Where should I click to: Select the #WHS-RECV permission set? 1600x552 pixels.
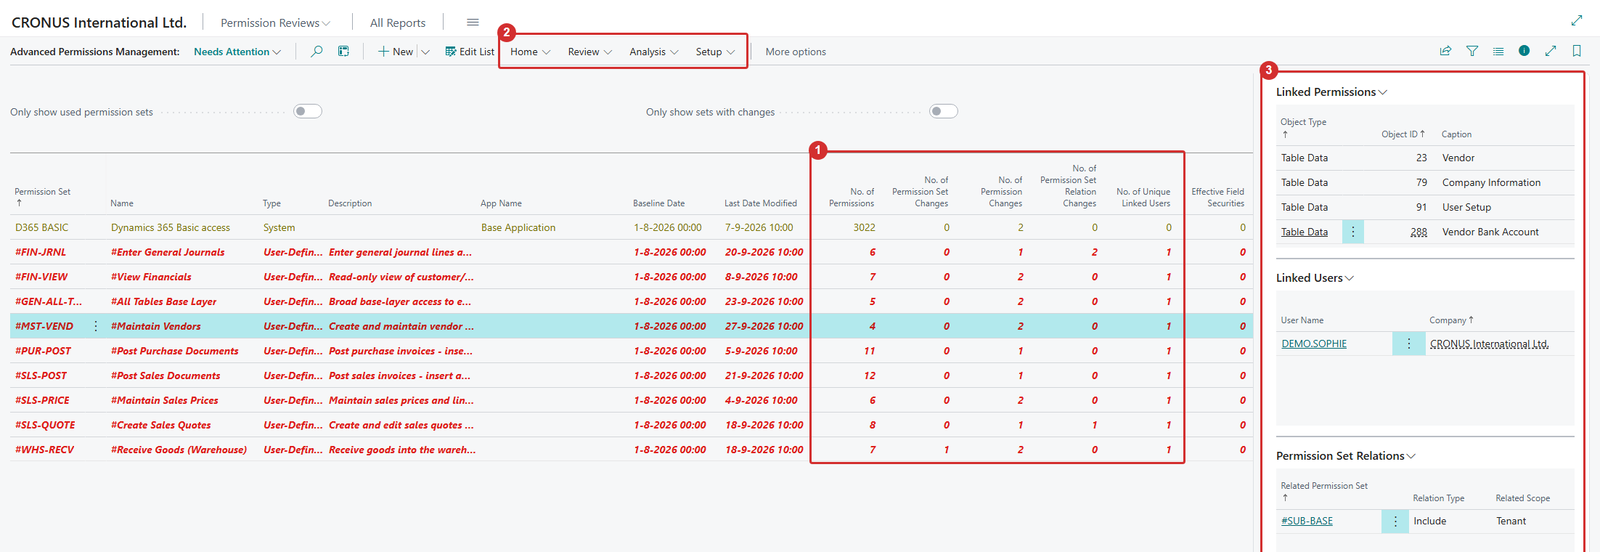pos(44,450)
